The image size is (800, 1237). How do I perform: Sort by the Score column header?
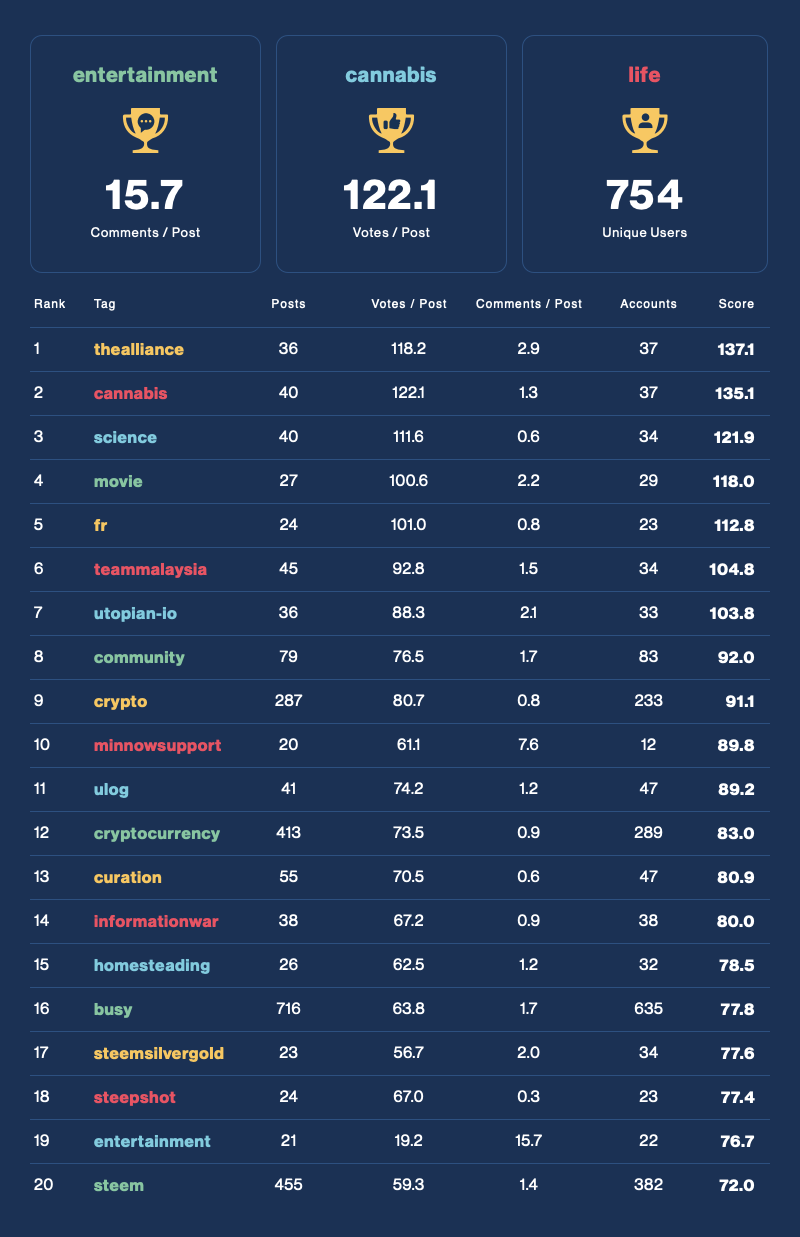click(737, 304)
